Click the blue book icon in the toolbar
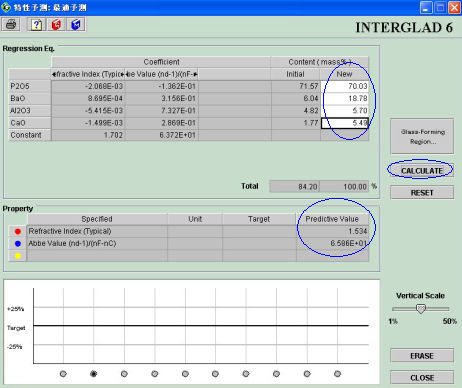This screenshot has width=462, height=388. (76, 25)
